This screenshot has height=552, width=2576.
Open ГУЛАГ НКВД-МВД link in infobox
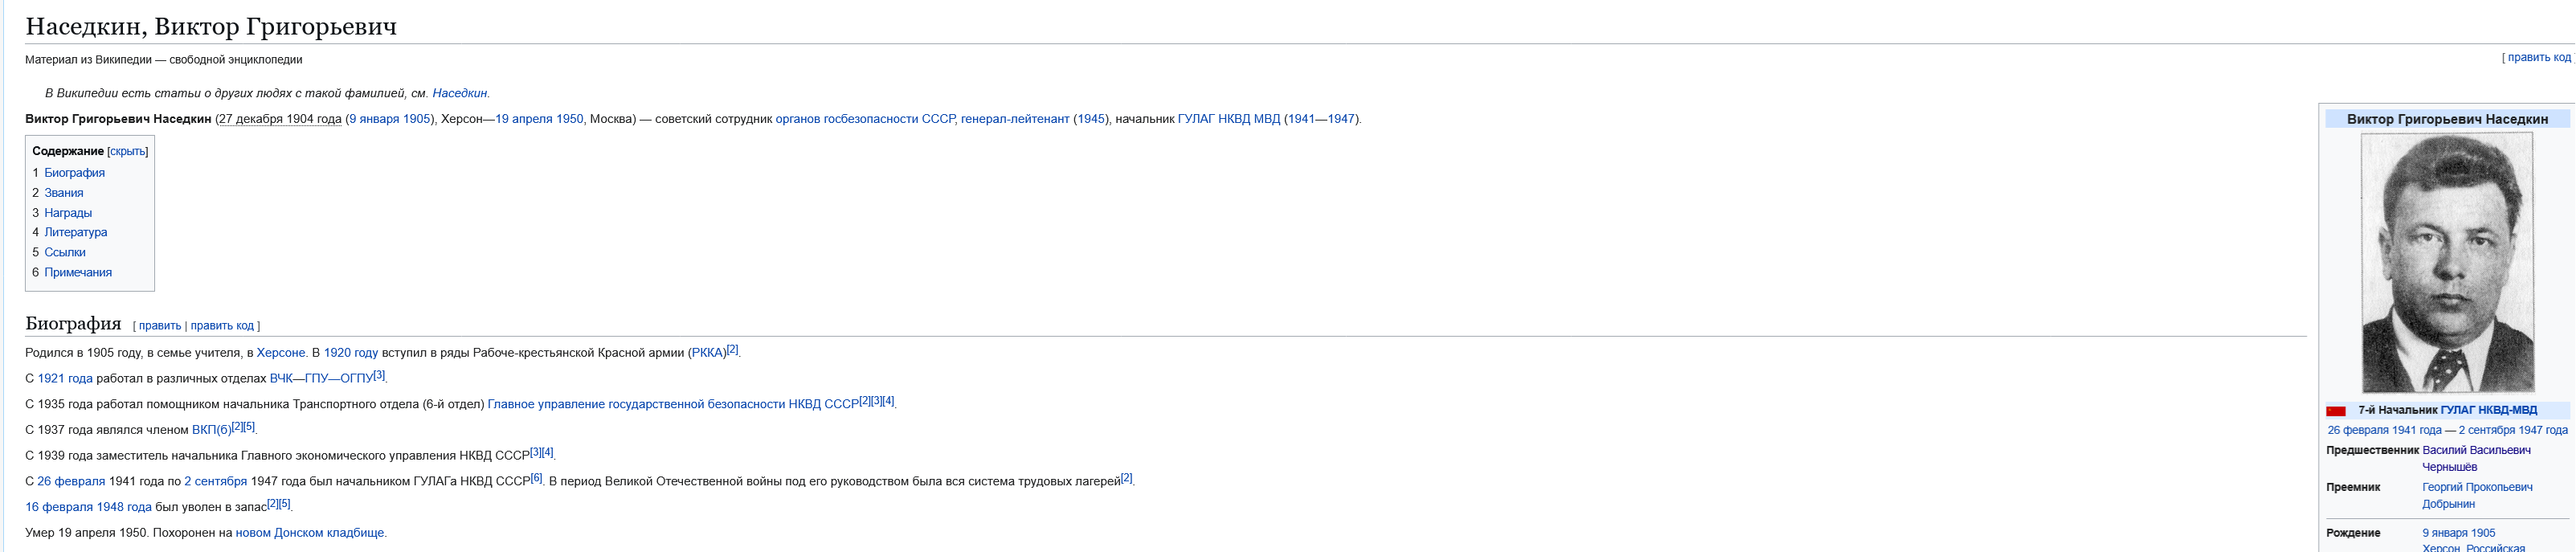click(x=2488, y=410)
